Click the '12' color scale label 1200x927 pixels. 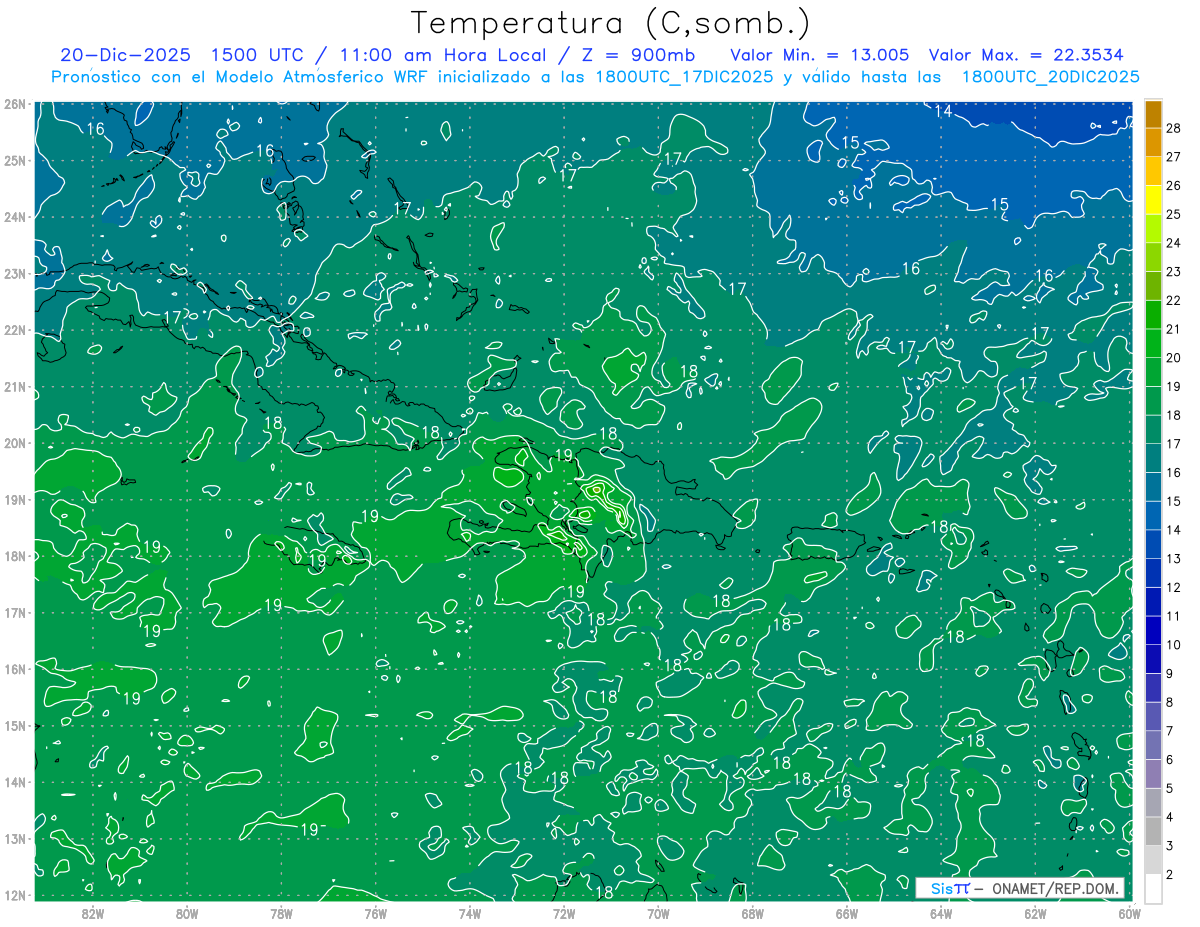click(x=1173, y=587)
